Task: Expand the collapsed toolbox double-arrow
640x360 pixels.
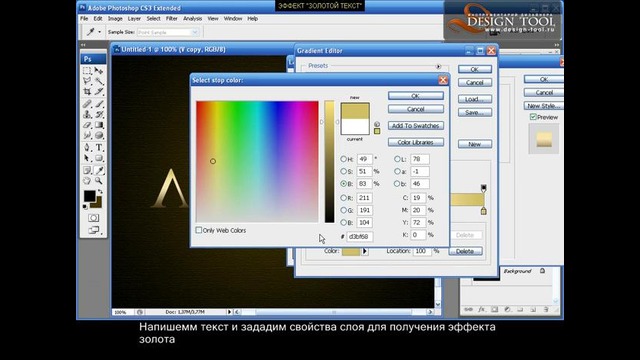Action: [x=83, y=45]
